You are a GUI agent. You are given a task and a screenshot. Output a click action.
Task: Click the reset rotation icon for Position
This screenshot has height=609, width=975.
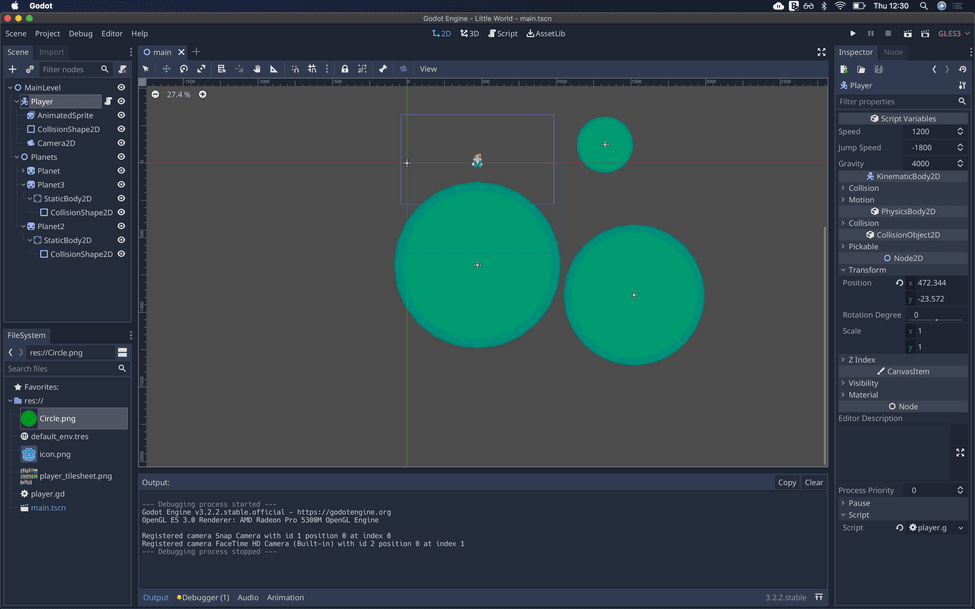click(899, 283)
